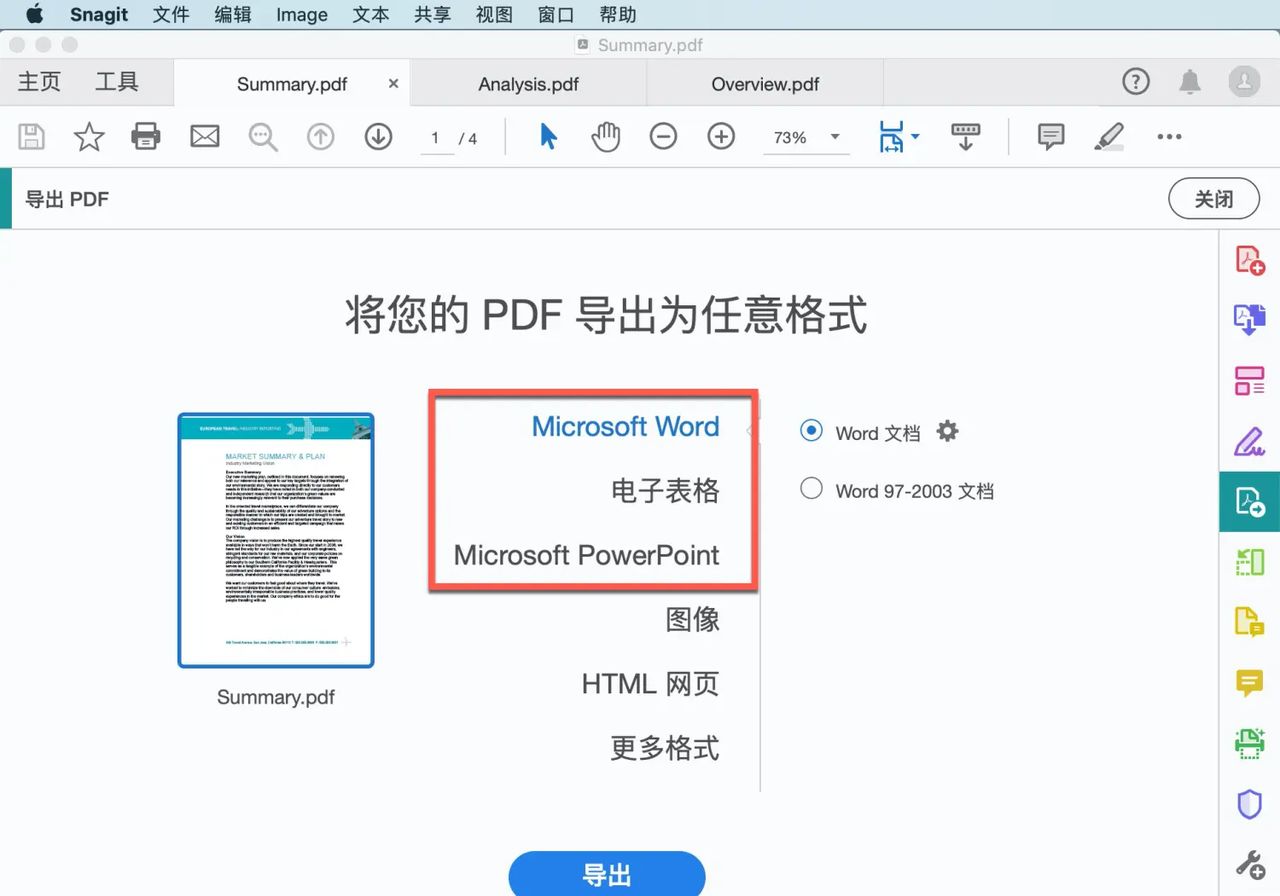The image size is (1280, 896).
Task: Open the 文件 menu
Action: pos(171,14)
